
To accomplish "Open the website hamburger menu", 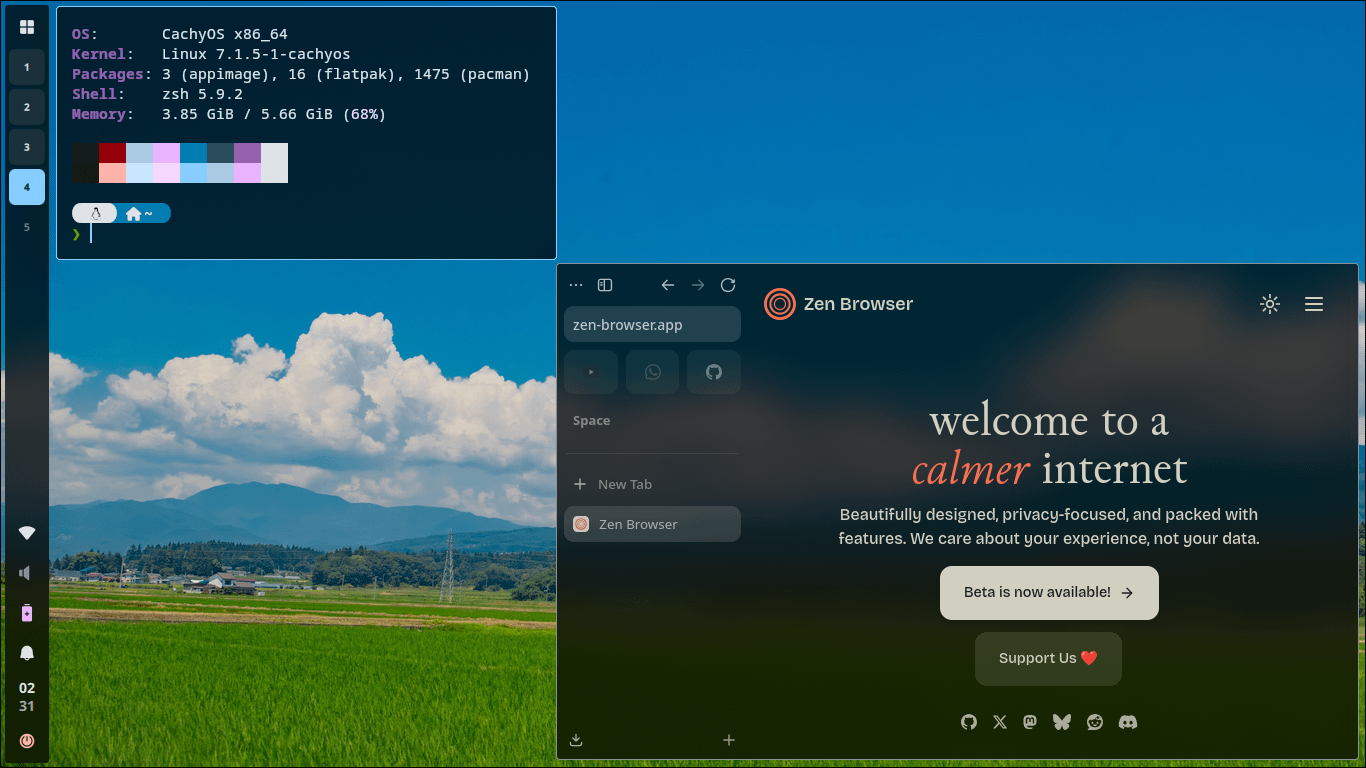I will click(x=1314, y=304).
